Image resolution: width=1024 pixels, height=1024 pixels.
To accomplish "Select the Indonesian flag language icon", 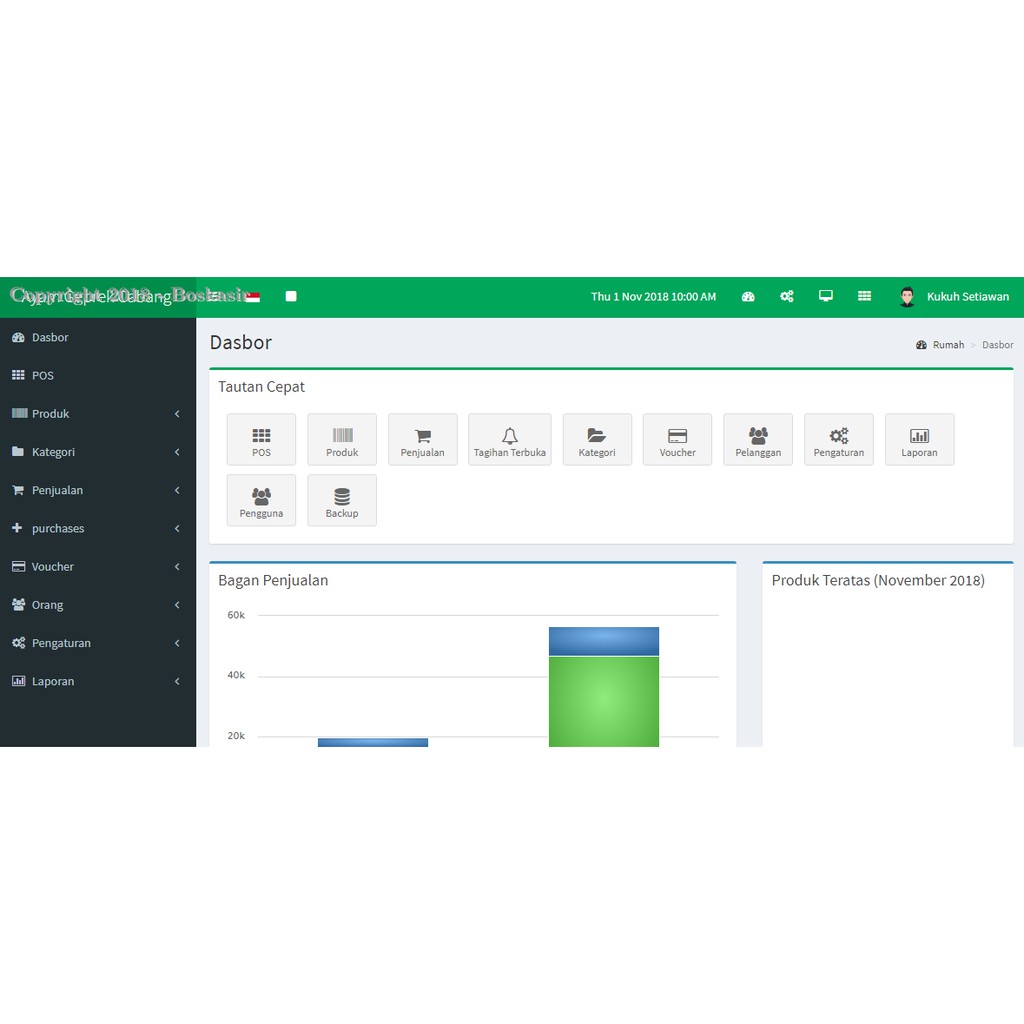I will 253,297.
